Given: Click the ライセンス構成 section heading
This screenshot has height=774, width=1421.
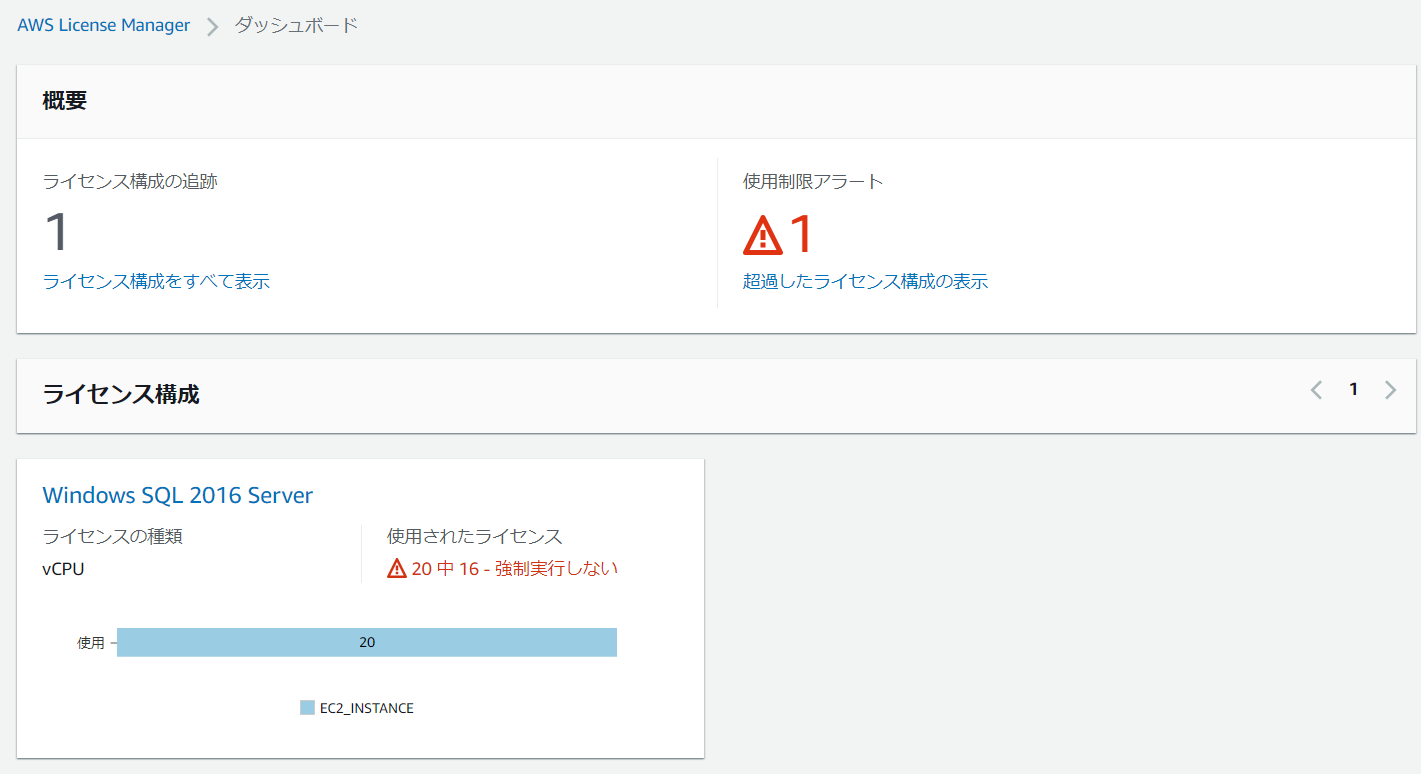Looking at the screenshot, I should [x=121, y=395].
